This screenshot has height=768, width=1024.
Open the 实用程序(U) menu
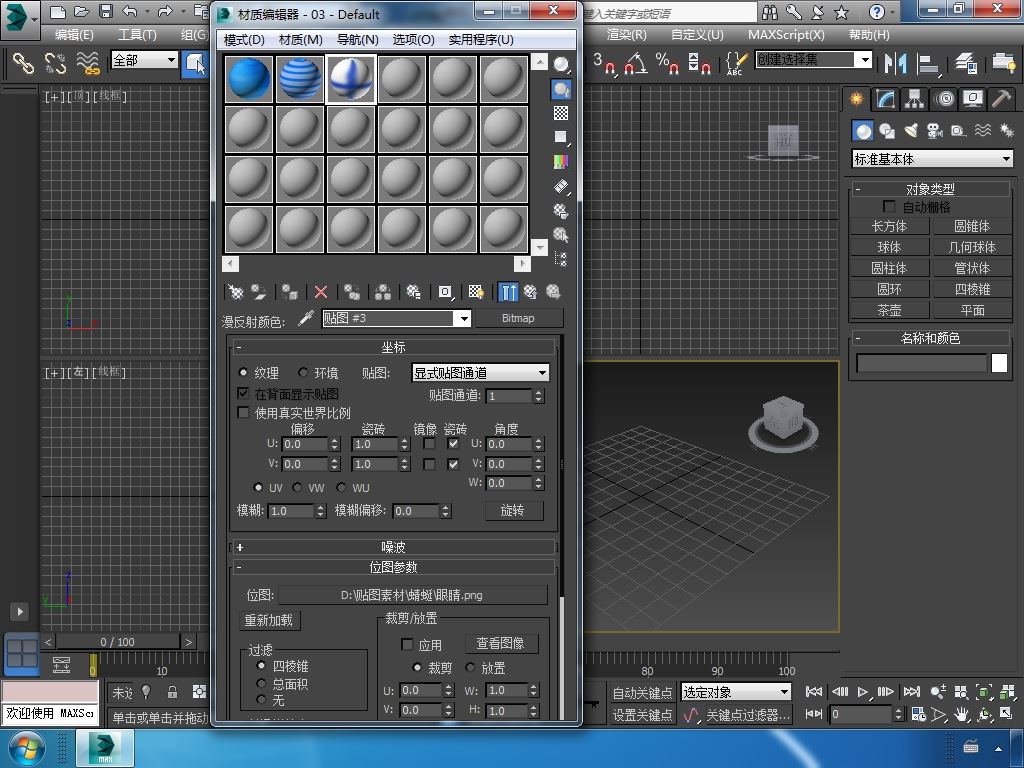coord(480,39)
